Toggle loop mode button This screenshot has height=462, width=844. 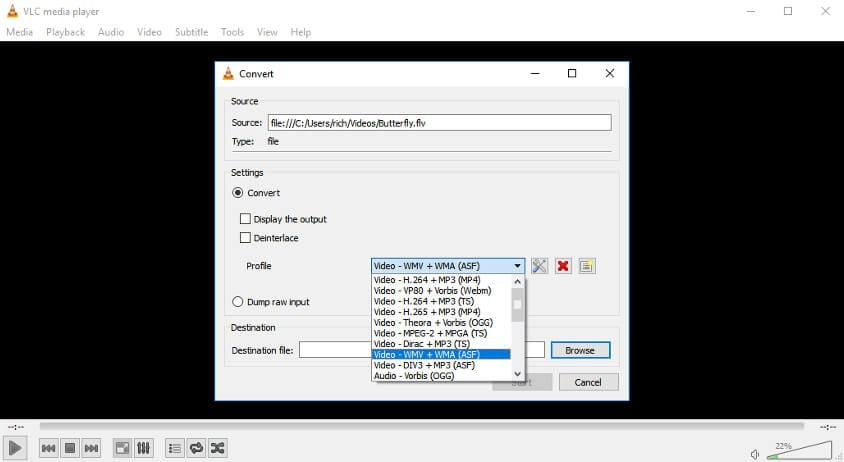point(196,448)
